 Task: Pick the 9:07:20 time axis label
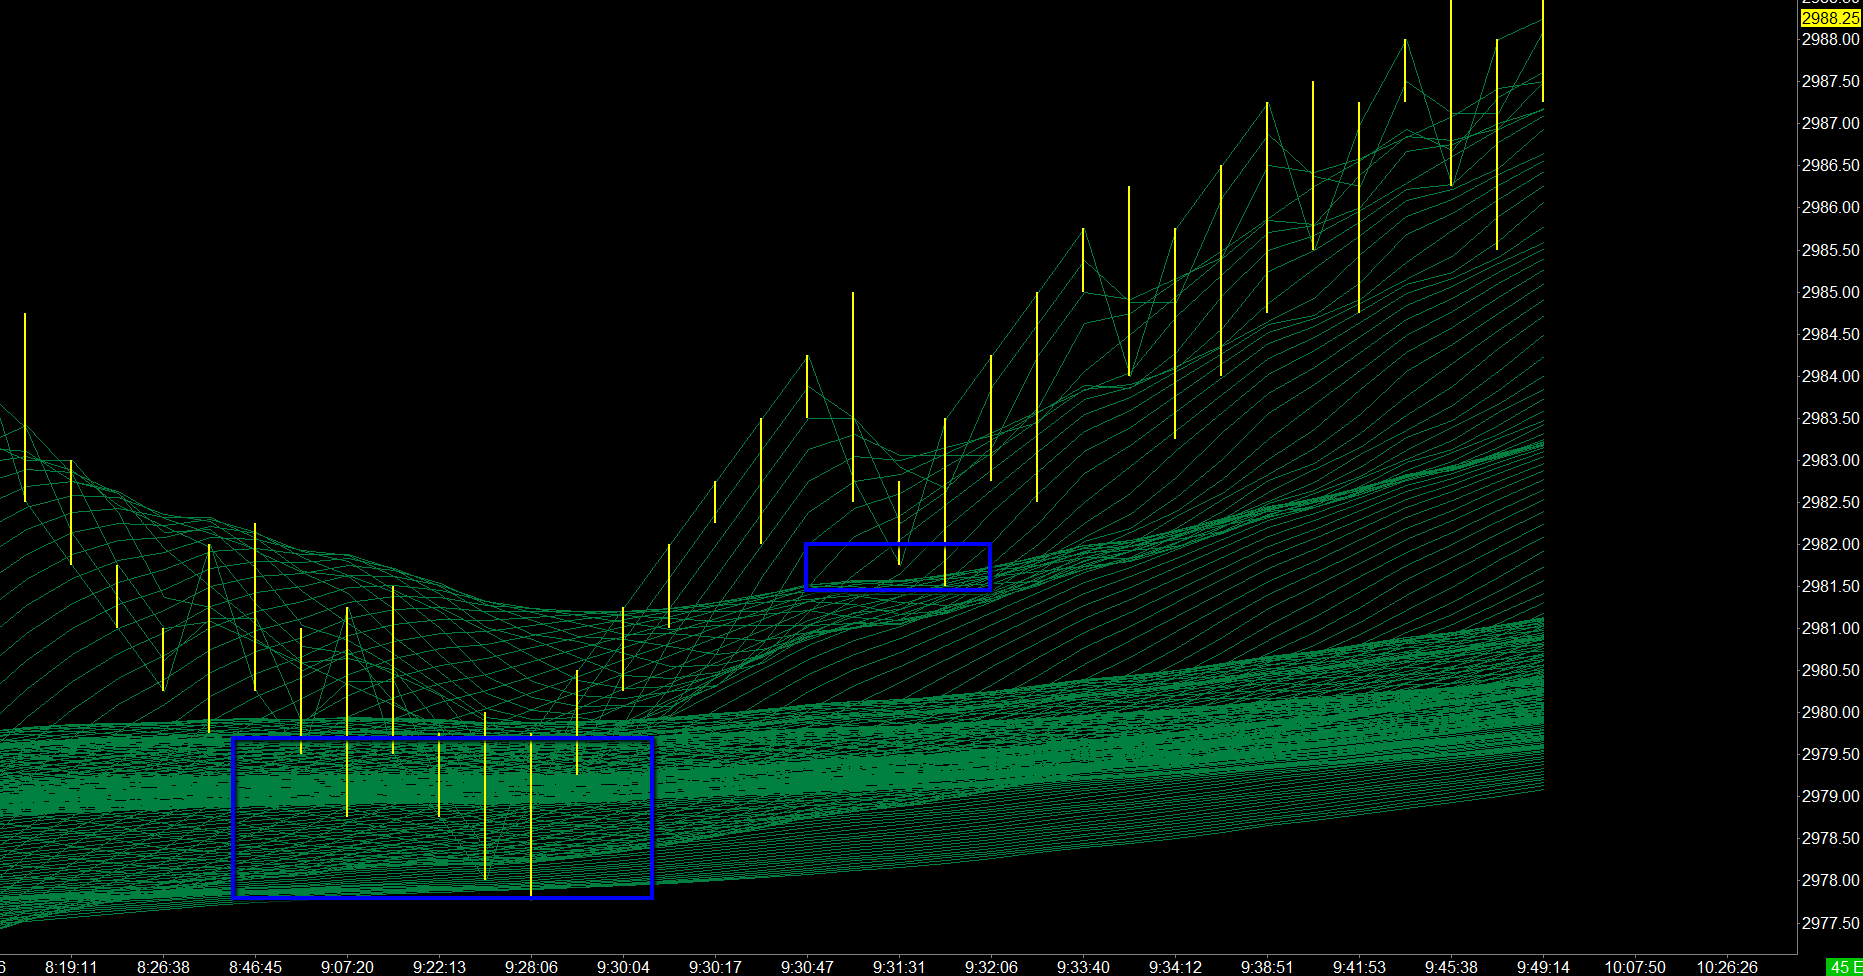[x=347, y=967]
